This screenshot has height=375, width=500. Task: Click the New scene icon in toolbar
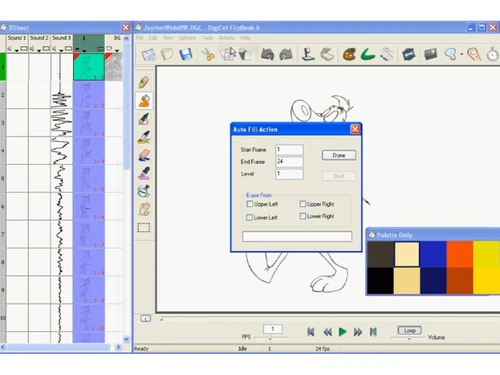coord(148,54)
